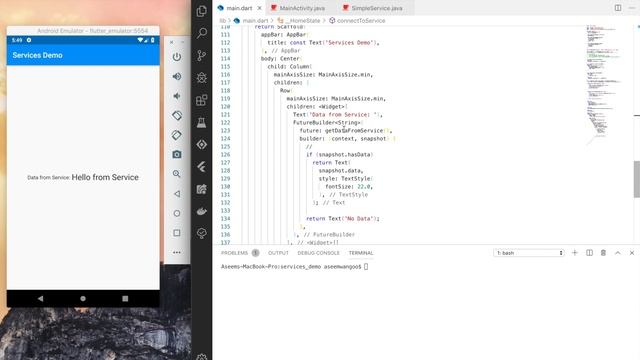Split the editor right
640x360 pixels.
click(x=618, y=8)
